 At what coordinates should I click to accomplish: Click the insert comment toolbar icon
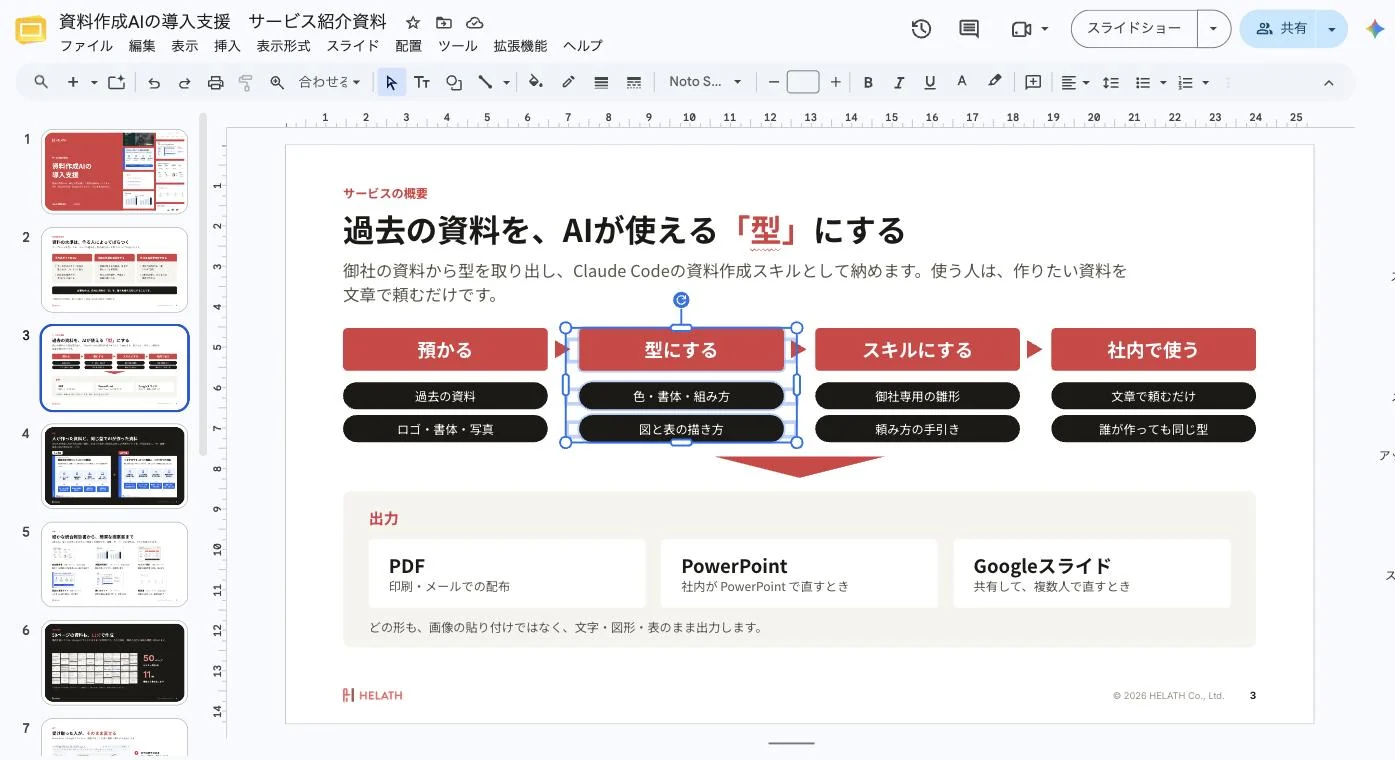click(1033, 82)
